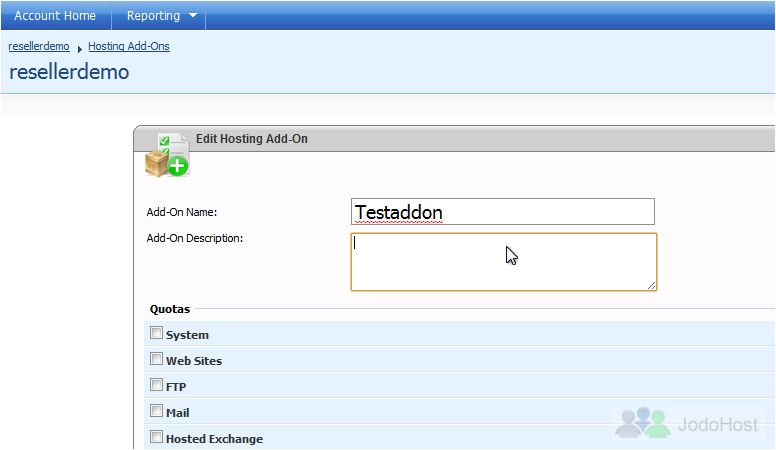Click the Quotas section heading

point(170,309)
